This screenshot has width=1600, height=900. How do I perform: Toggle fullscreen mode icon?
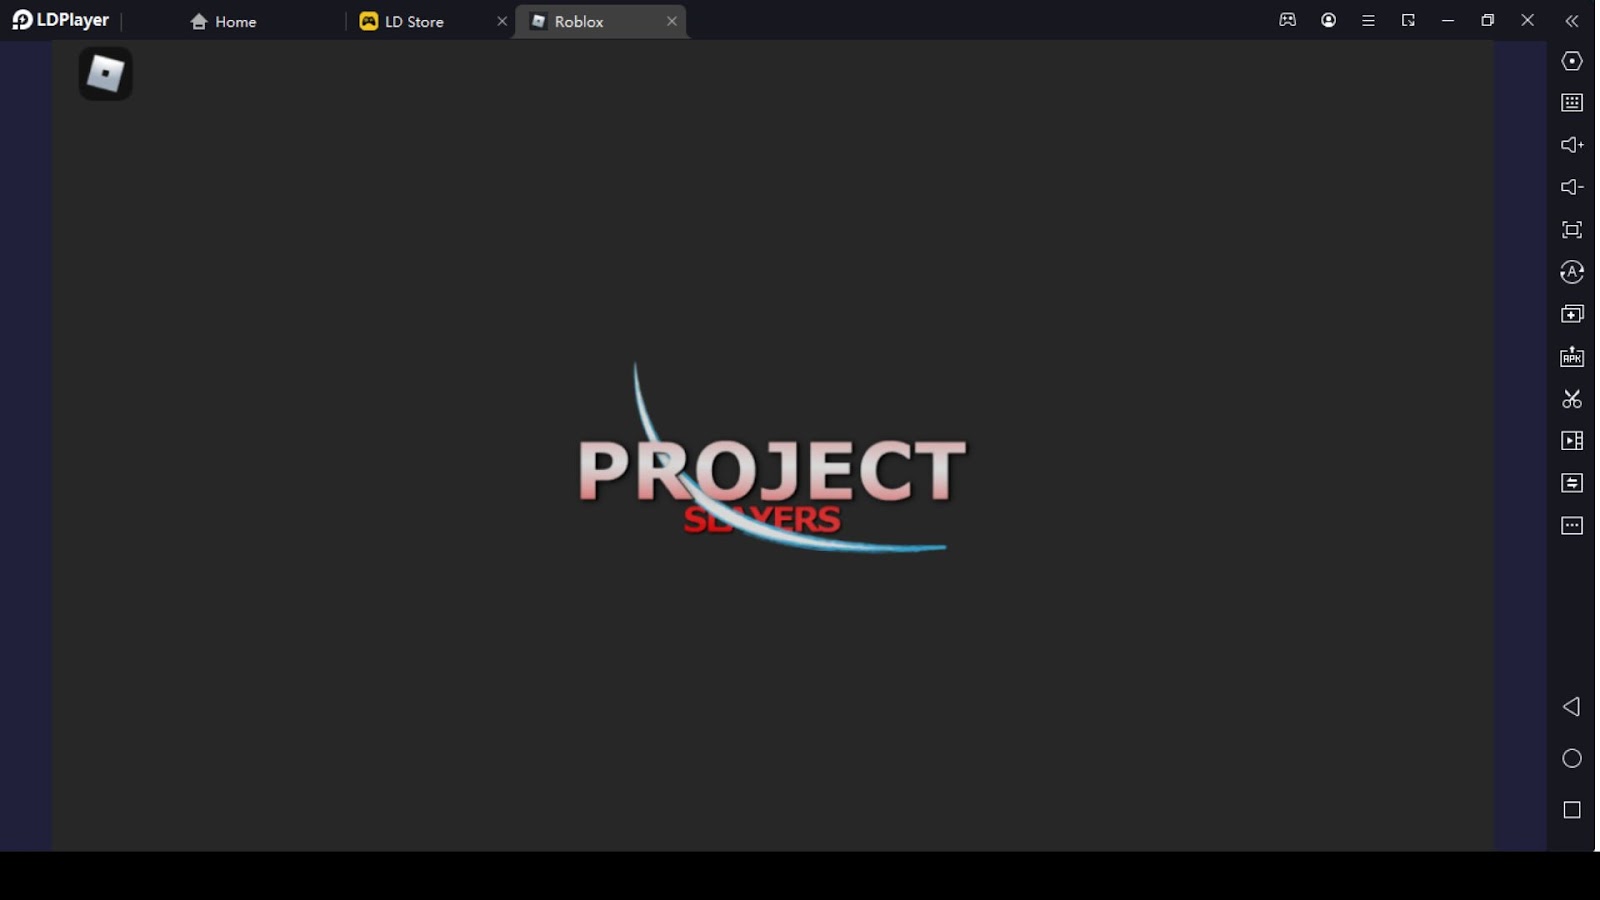(1572, 230)
